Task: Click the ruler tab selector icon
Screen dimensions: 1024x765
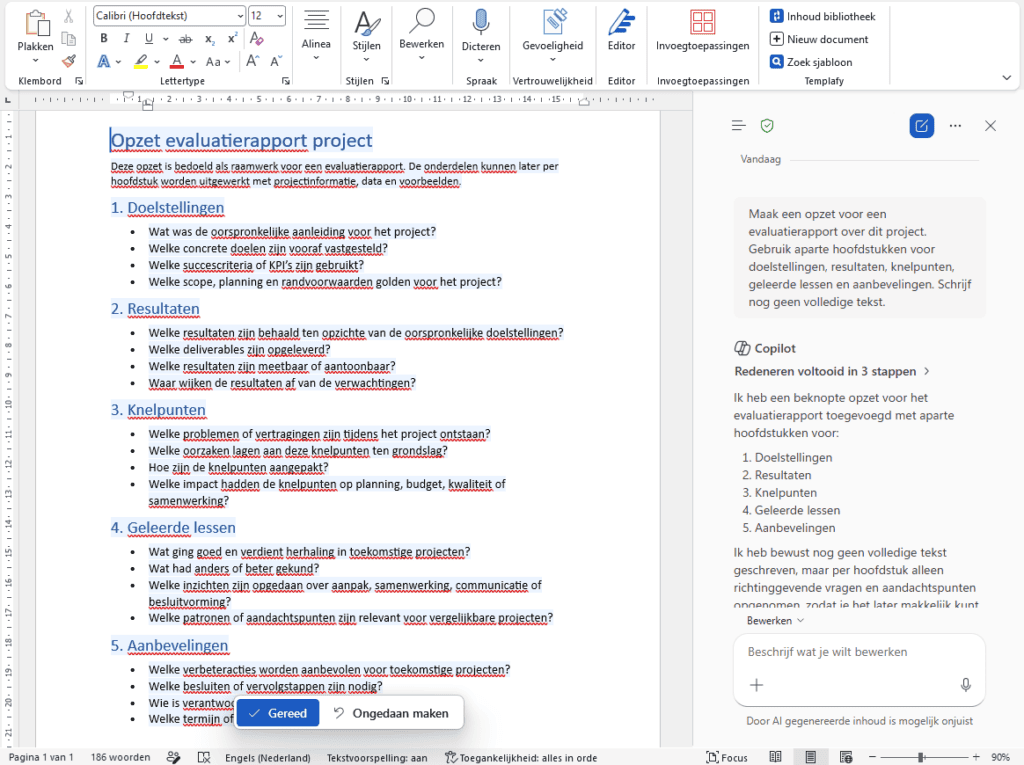Action: pyautogui.click(x=8, y=100)
